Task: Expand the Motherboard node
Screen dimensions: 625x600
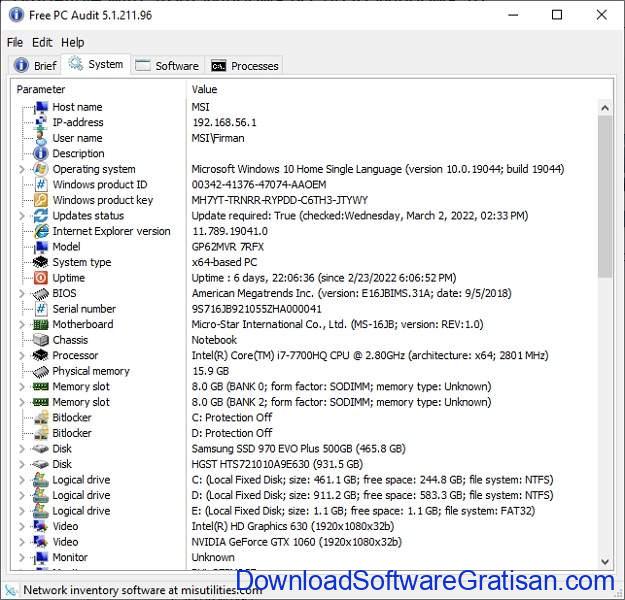Action: [x=22, y=325]
